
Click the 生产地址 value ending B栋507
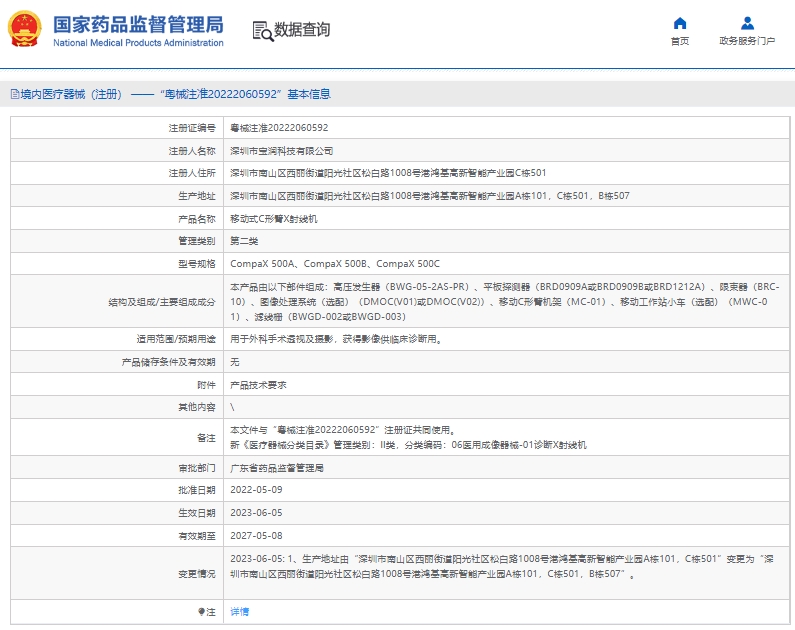point(429,196)
